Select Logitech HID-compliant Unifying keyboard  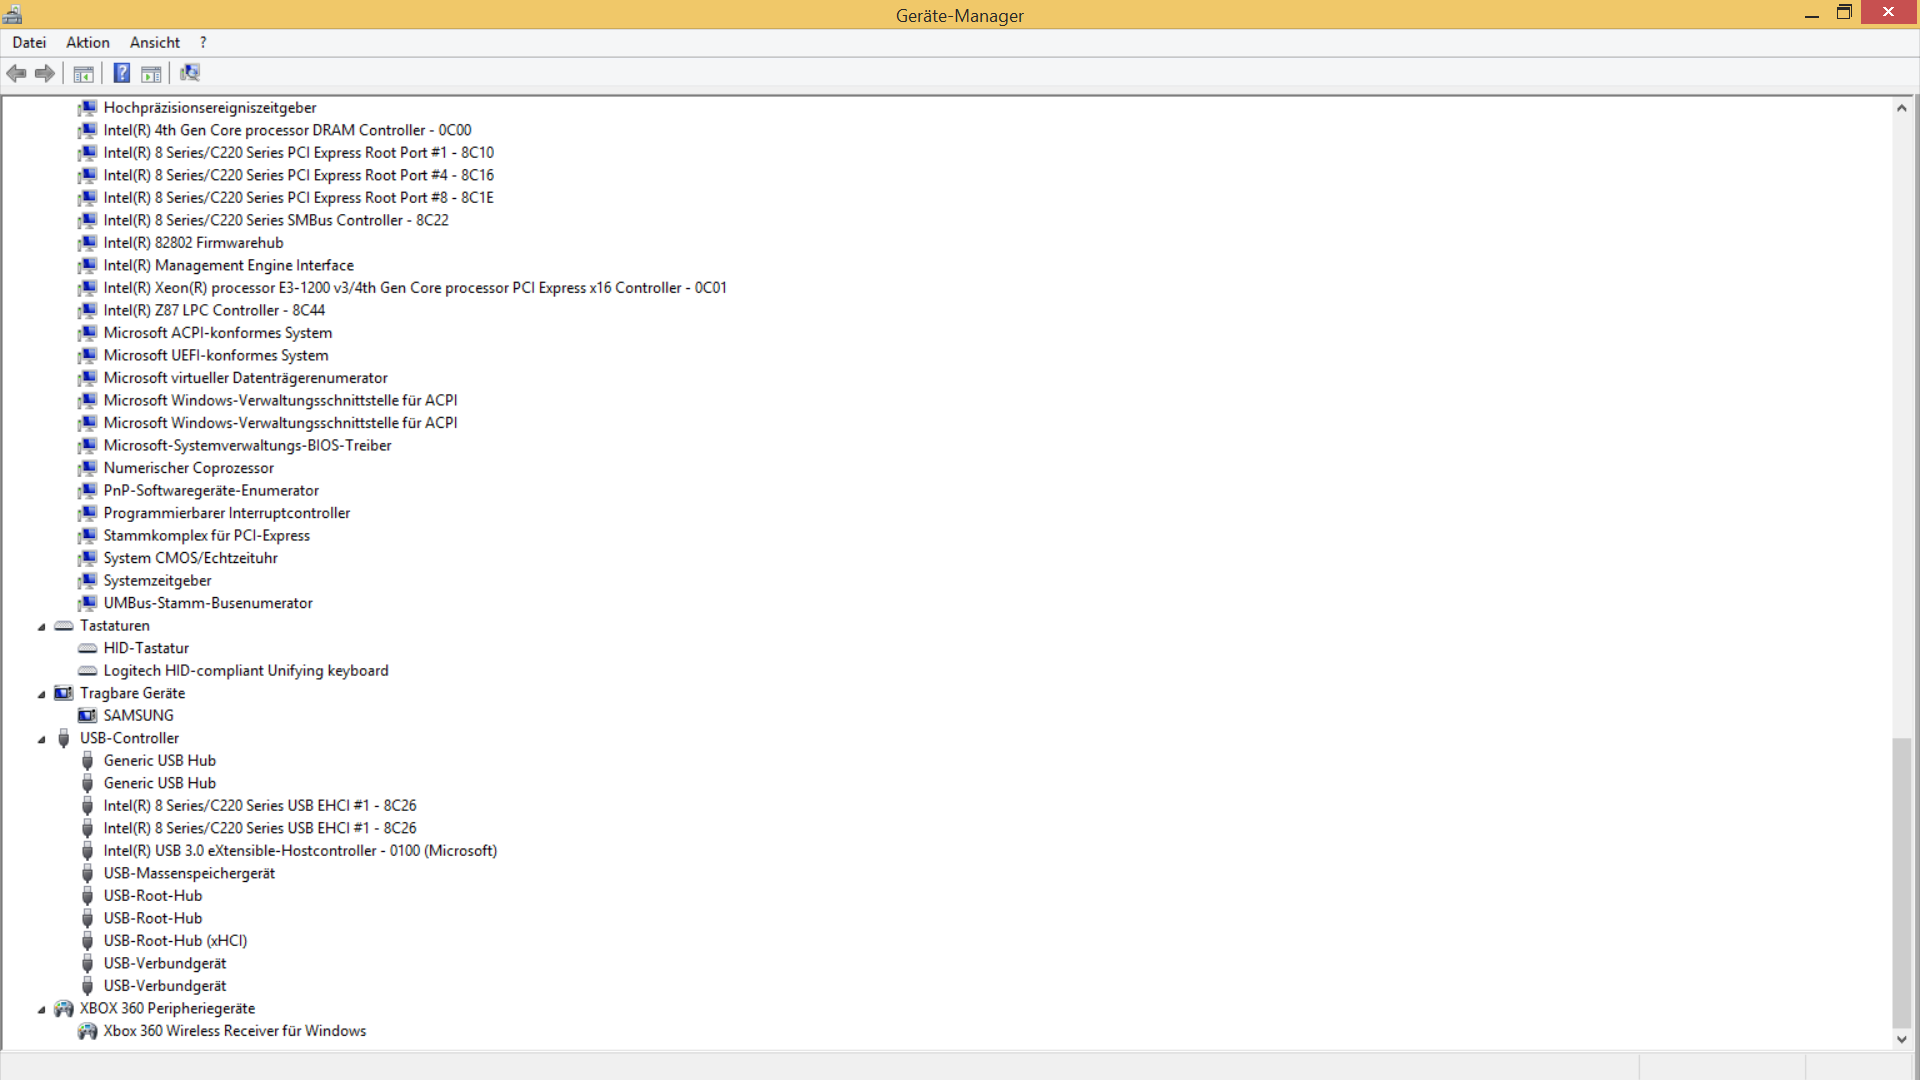click(246, 671)
